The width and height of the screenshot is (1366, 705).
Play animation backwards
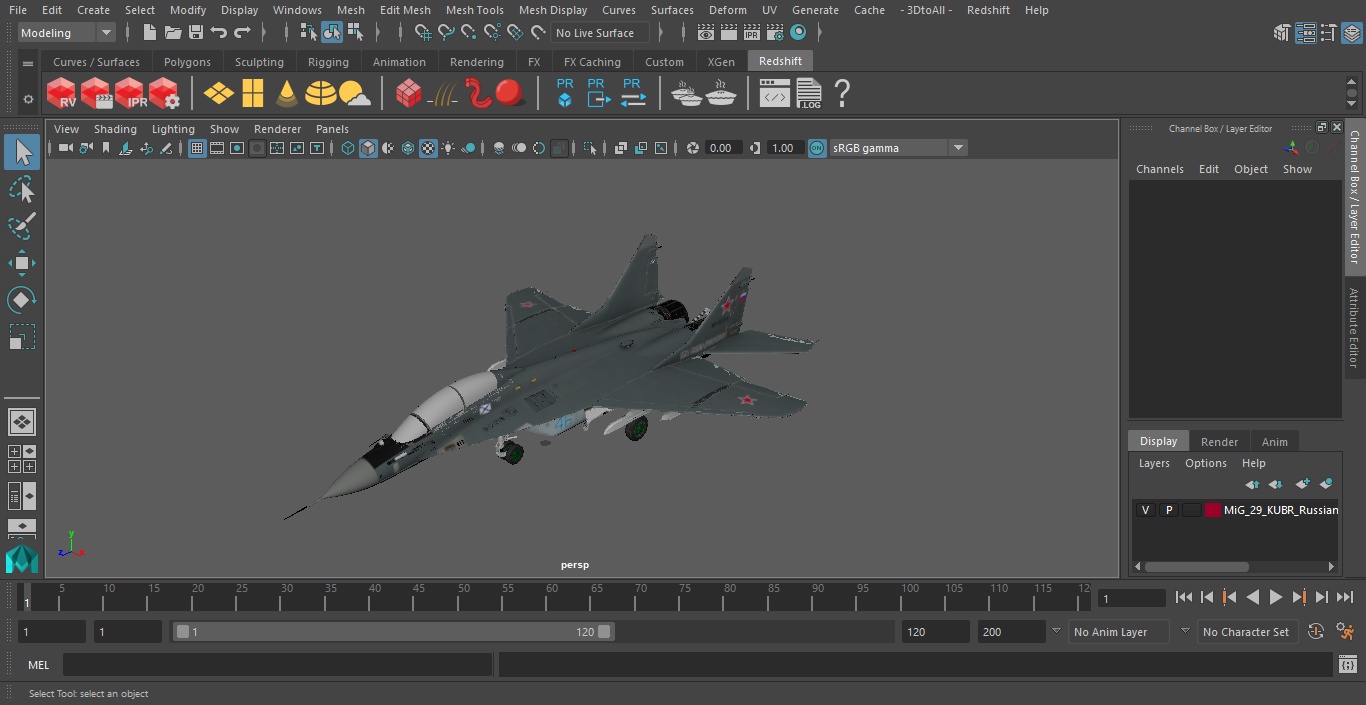click(x=1253, y=597)
